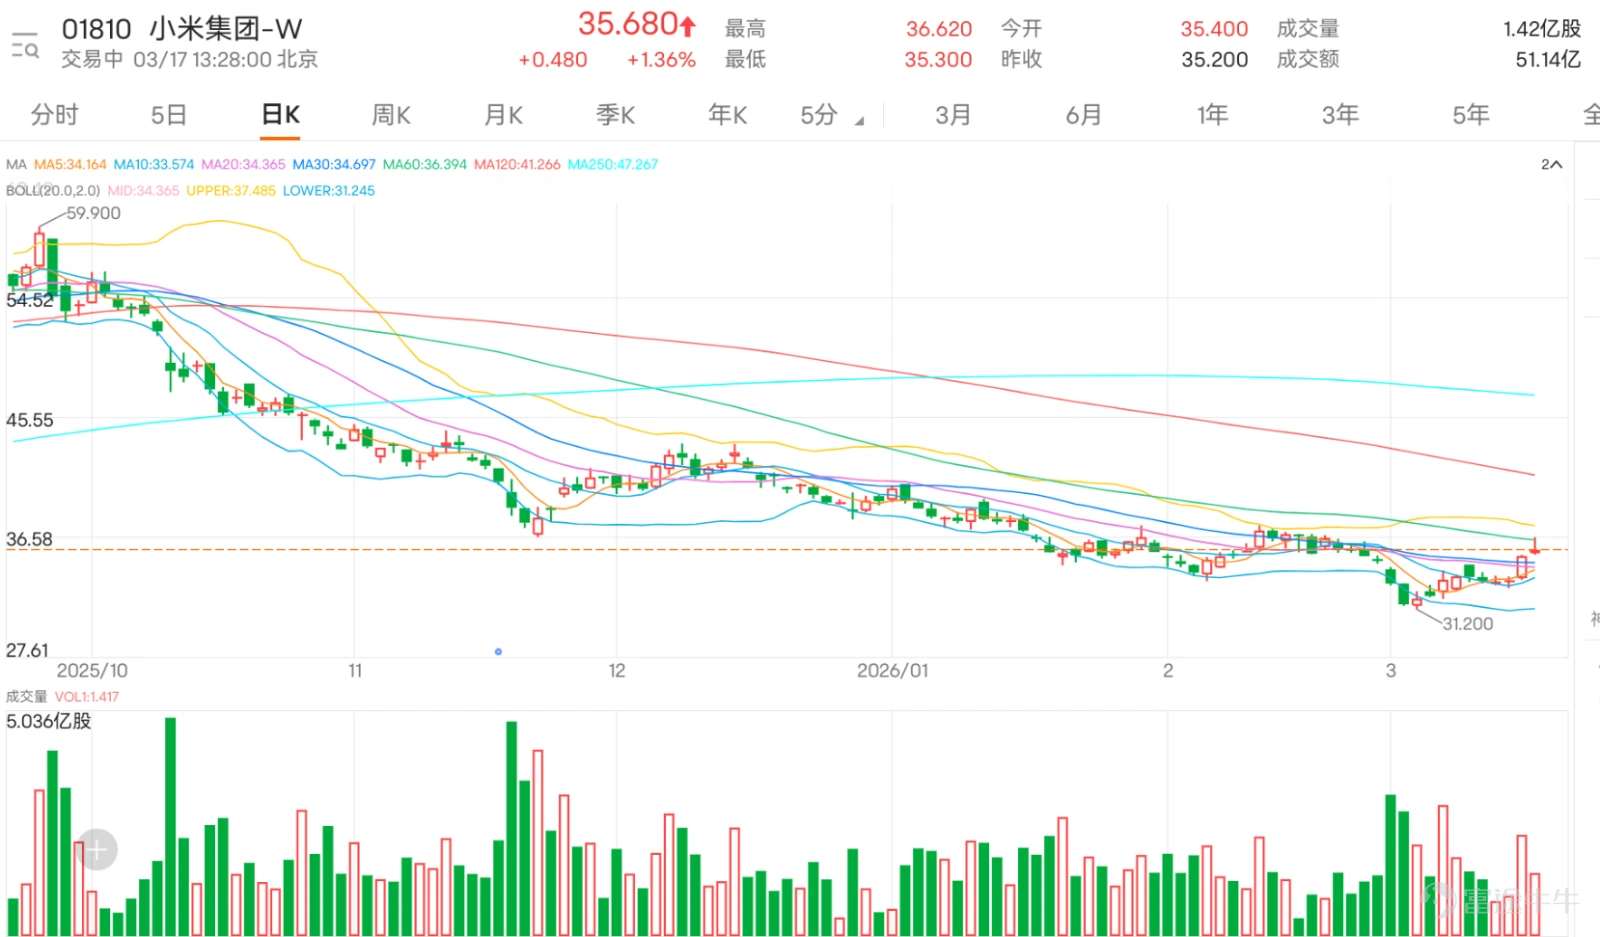Click the MA120:41.266 indicator label
The height and width of the screenshot is (937, 1600).
[x=517, y=164]
